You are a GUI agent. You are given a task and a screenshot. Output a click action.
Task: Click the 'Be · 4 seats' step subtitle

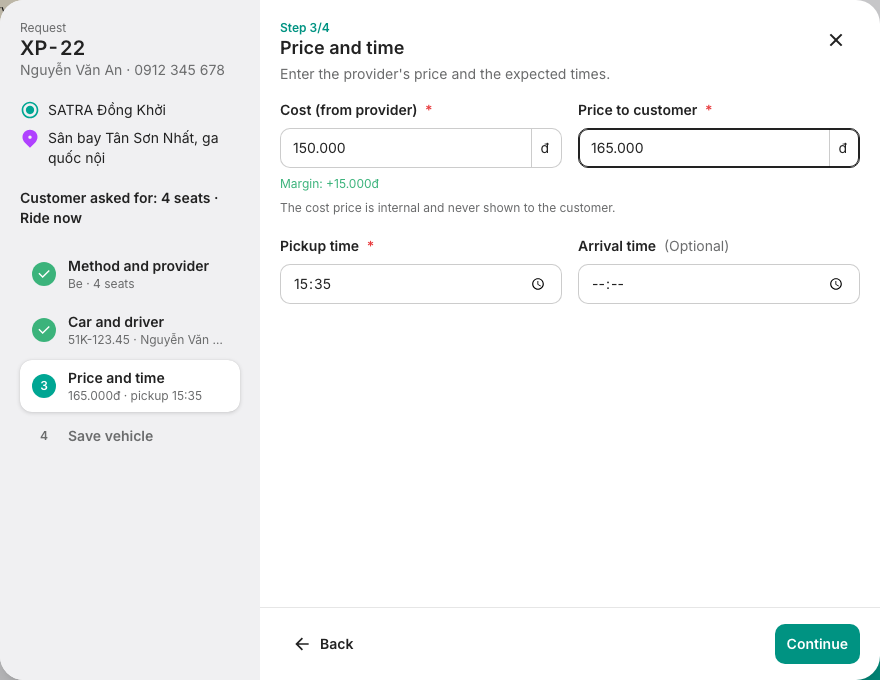coord(101,284)
